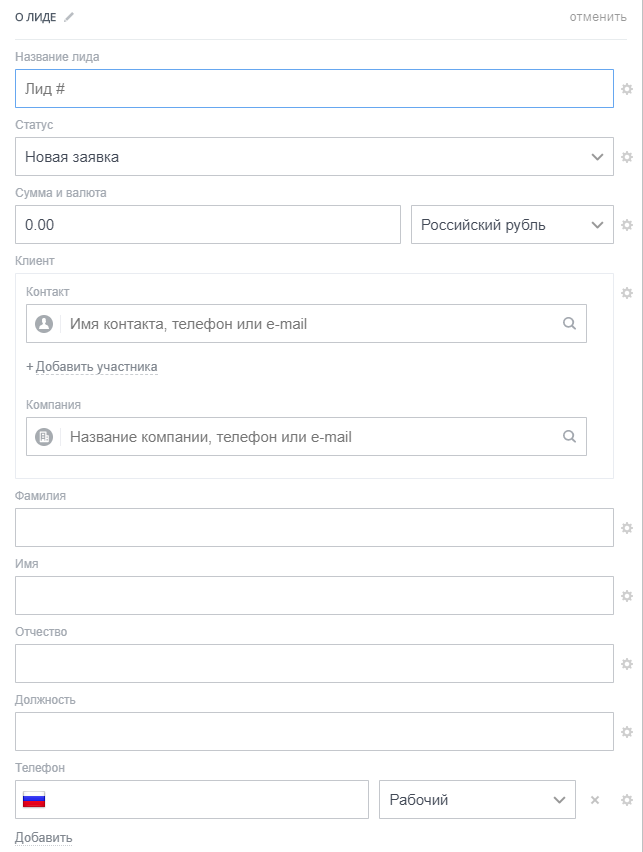Click the отменить link
The height and width of the screenshot is (852, 643).
[598, 17]
